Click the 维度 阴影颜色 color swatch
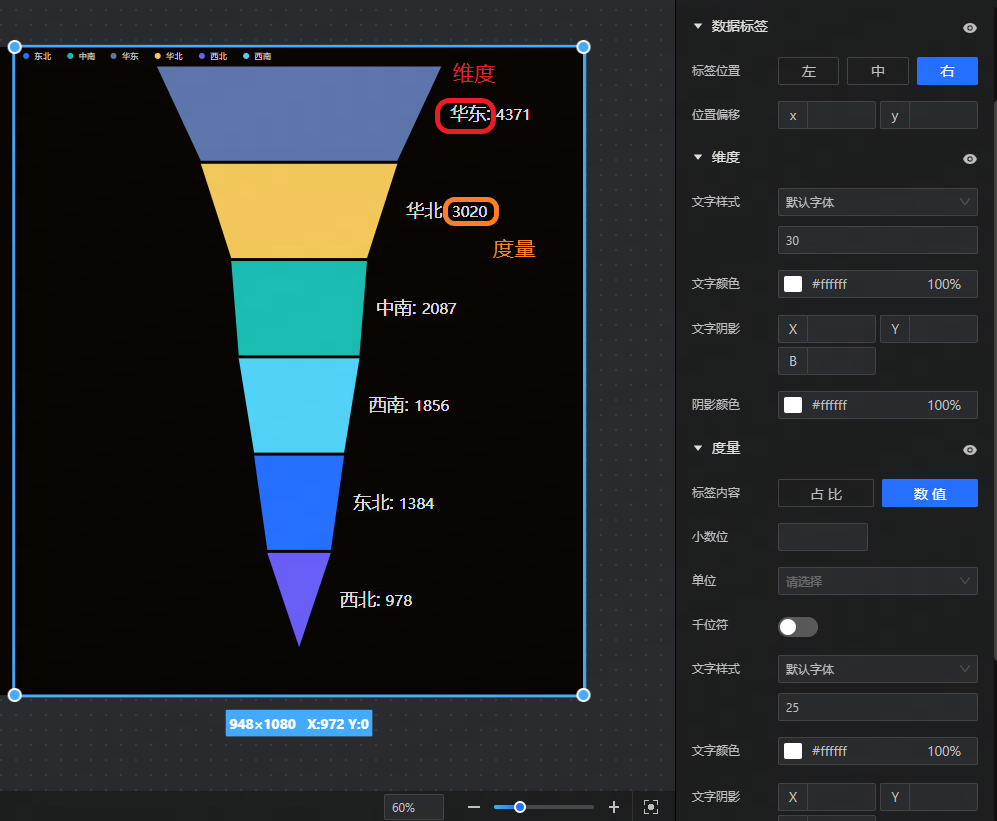 [793, 405]
